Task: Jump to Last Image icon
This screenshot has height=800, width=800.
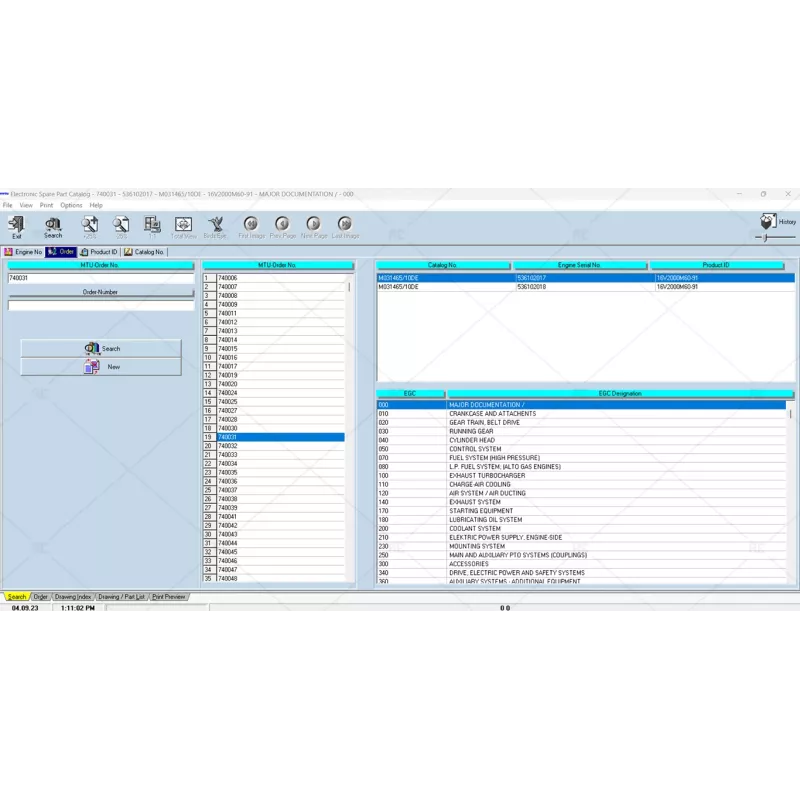Action: [x=345, y=226]
